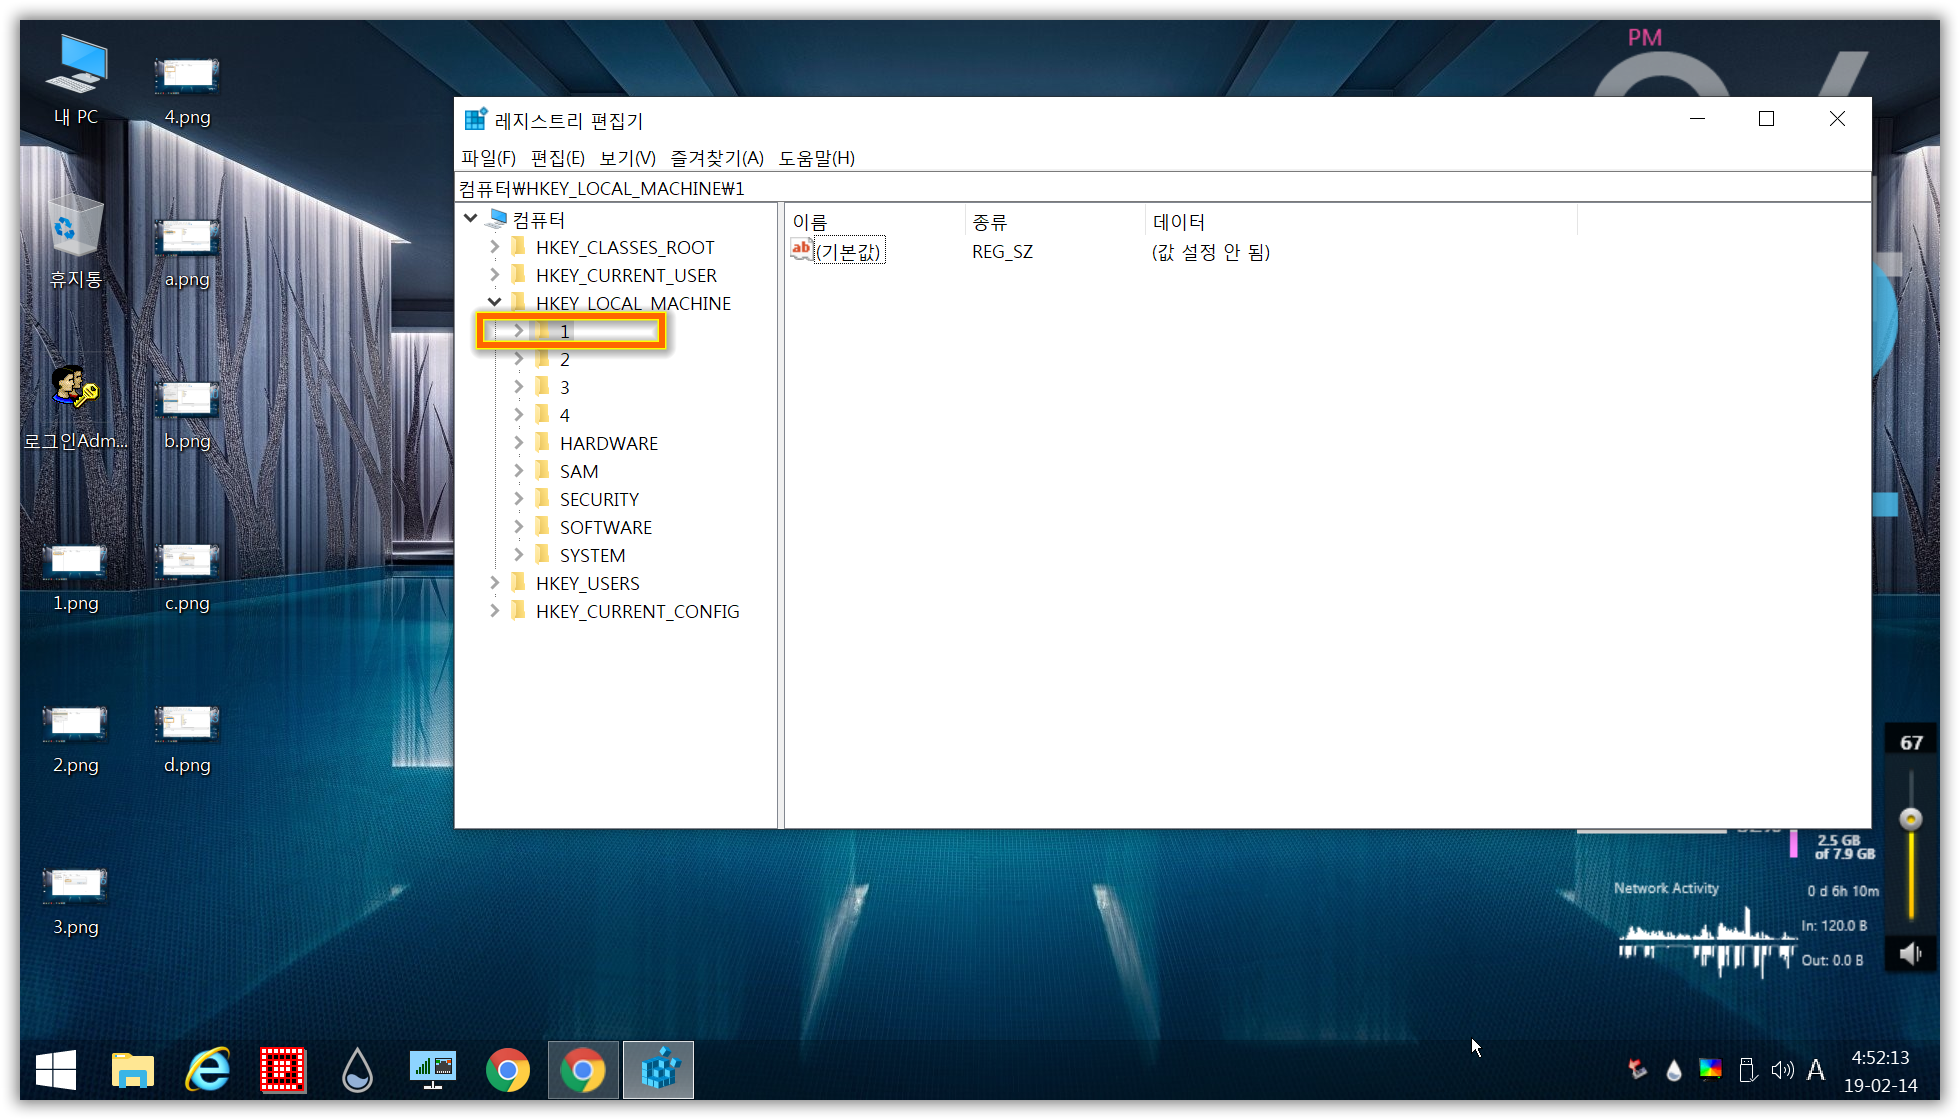Expand the key named 2
Viewport: 1960px width, 1120px height.
click(518, 358)
